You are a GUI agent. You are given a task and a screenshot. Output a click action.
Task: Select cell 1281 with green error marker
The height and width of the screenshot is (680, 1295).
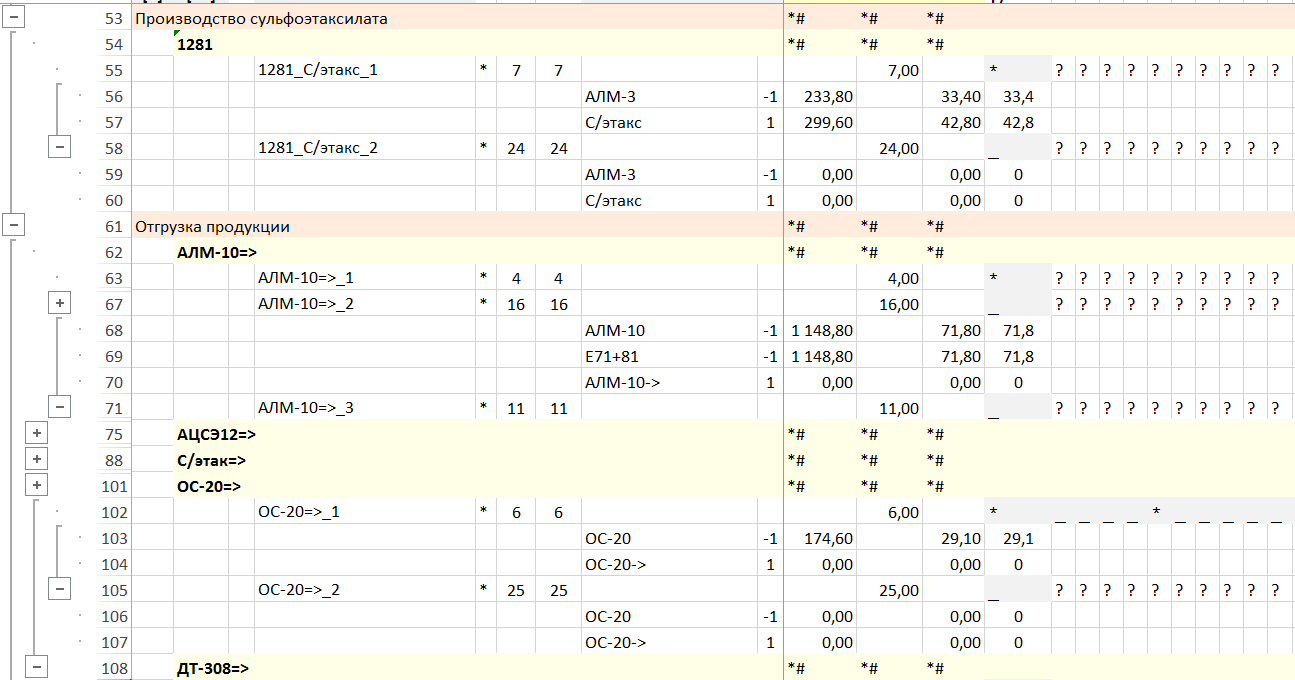194,45
